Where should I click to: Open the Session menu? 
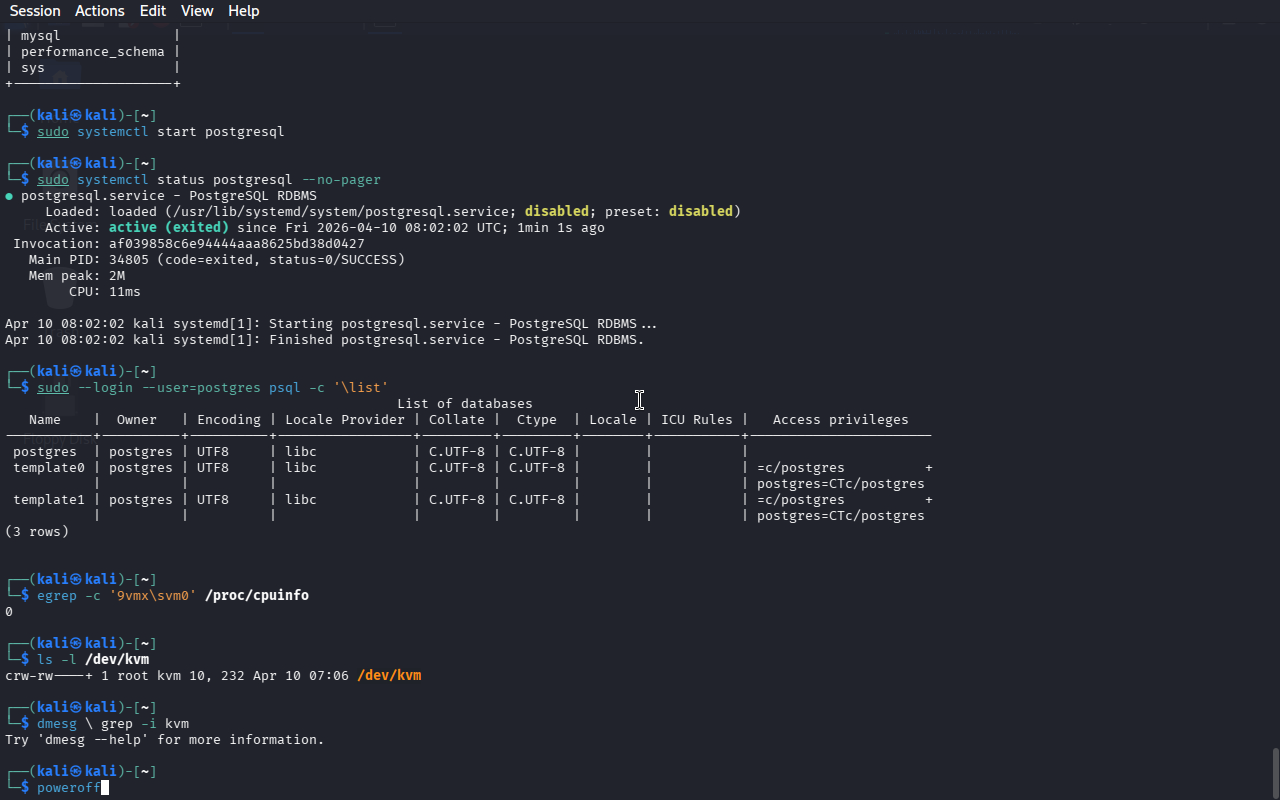point(35,11)
